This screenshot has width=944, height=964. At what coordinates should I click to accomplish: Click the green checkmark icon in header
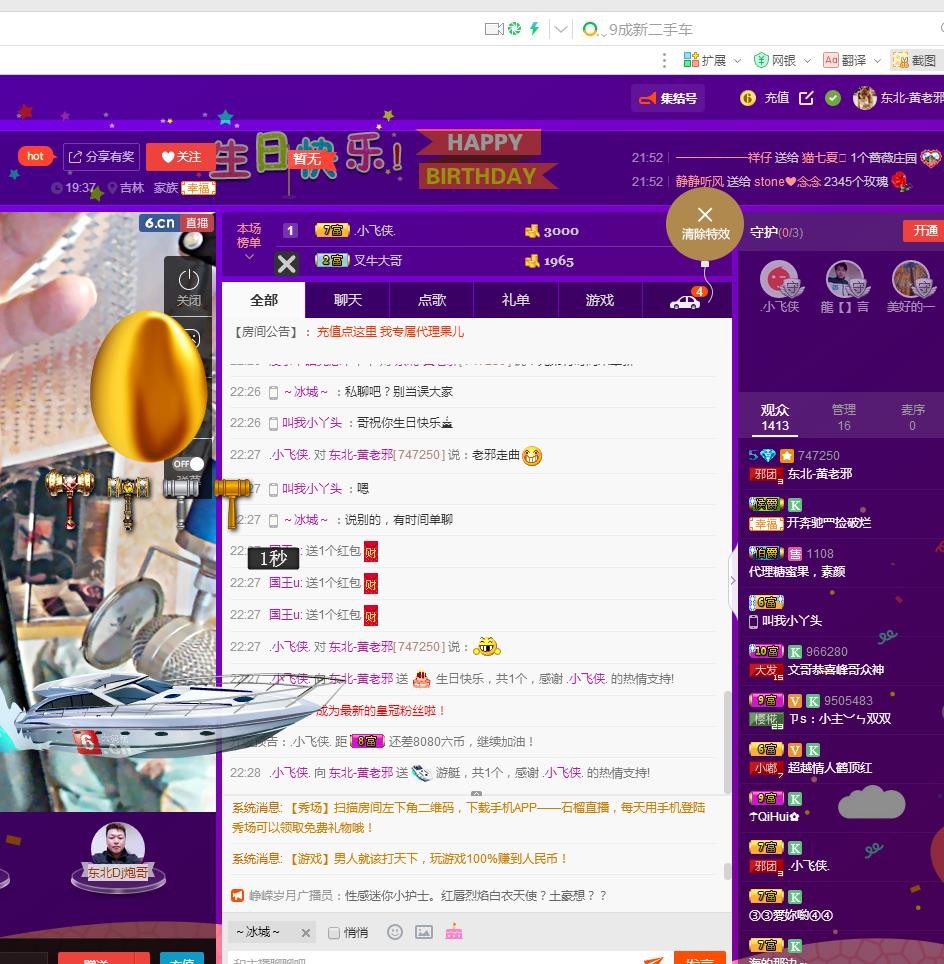click(x=833, y=98)
